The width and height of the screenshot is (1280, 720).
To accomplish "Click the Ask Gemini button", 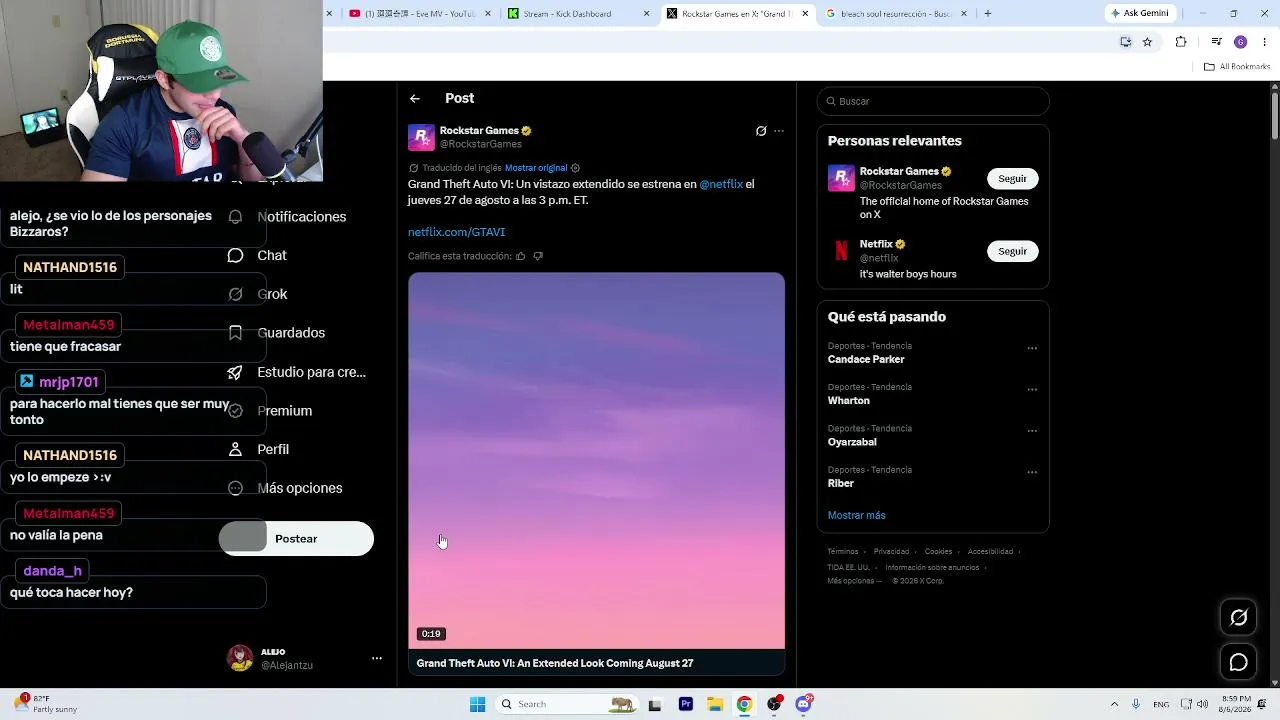I will [1138, 14].
